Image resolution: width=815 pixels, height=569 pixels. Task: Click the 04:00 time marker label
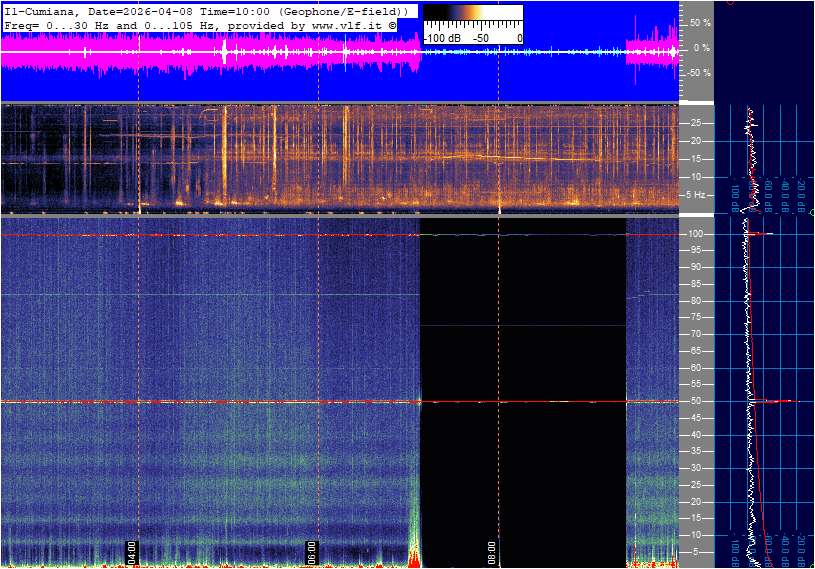pyautogui.click(x=131, y=553)
